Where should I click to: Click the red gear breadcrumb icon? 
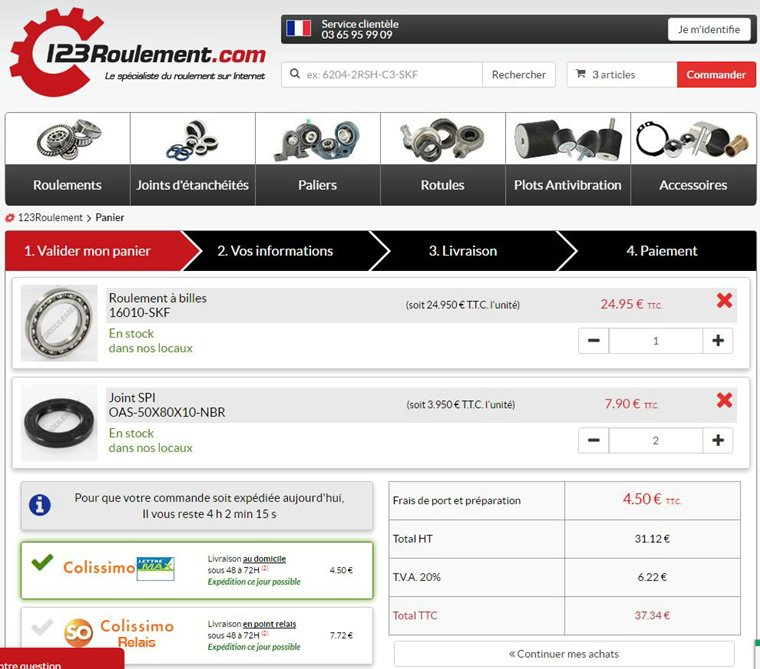[x=10, y=218]
